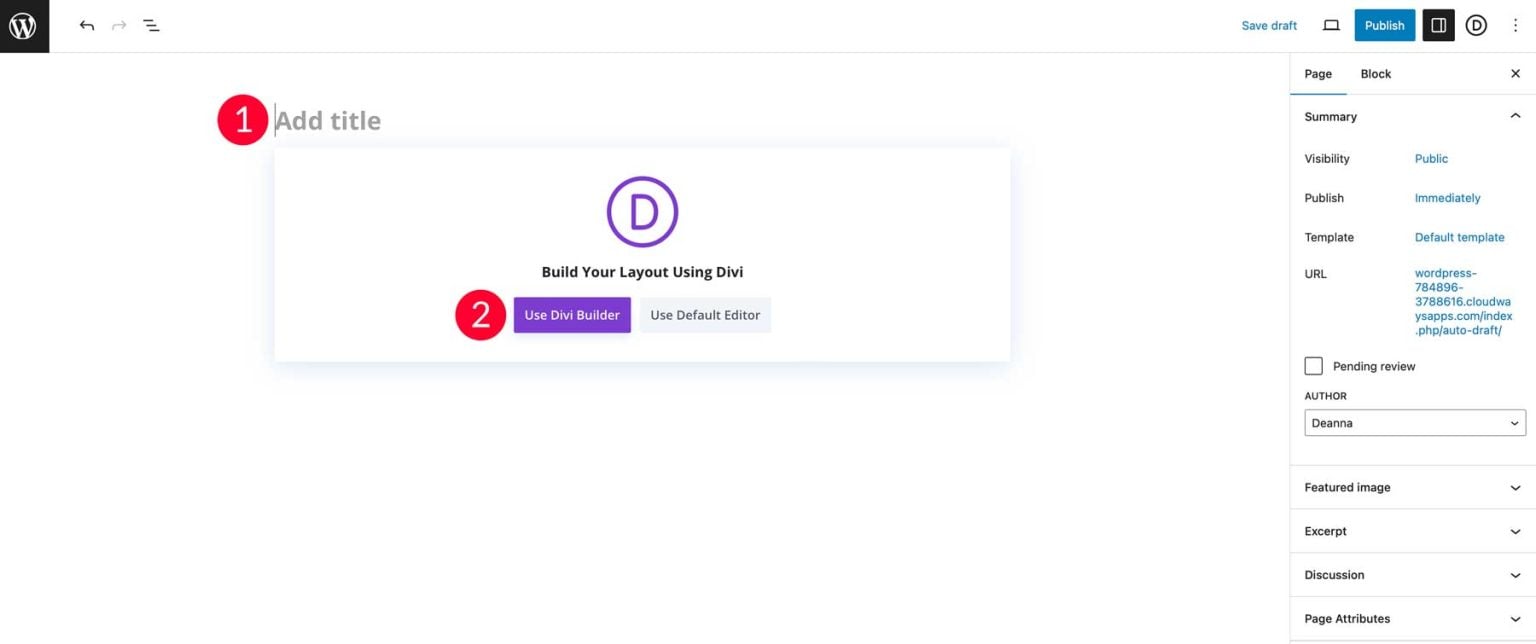Expand the Discussion section
Screen dimensions: 1536x644
pos(1413,575)
